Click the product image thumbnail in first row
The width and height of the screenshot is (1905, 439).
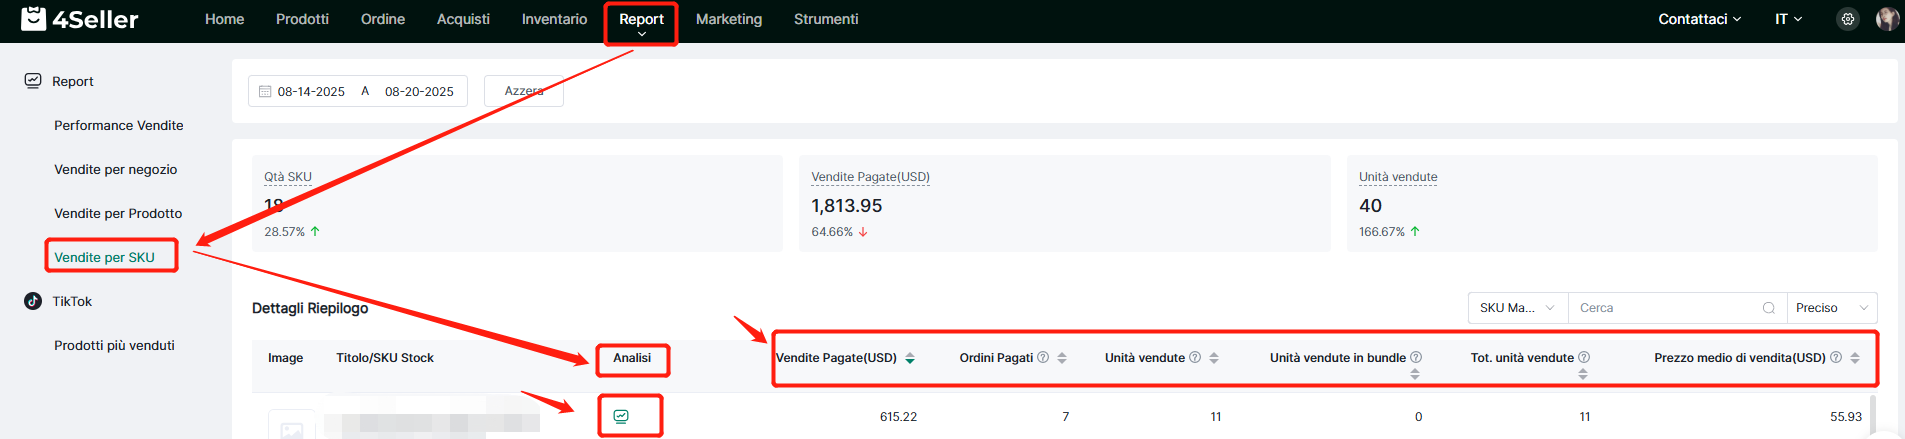coord(291,426)
